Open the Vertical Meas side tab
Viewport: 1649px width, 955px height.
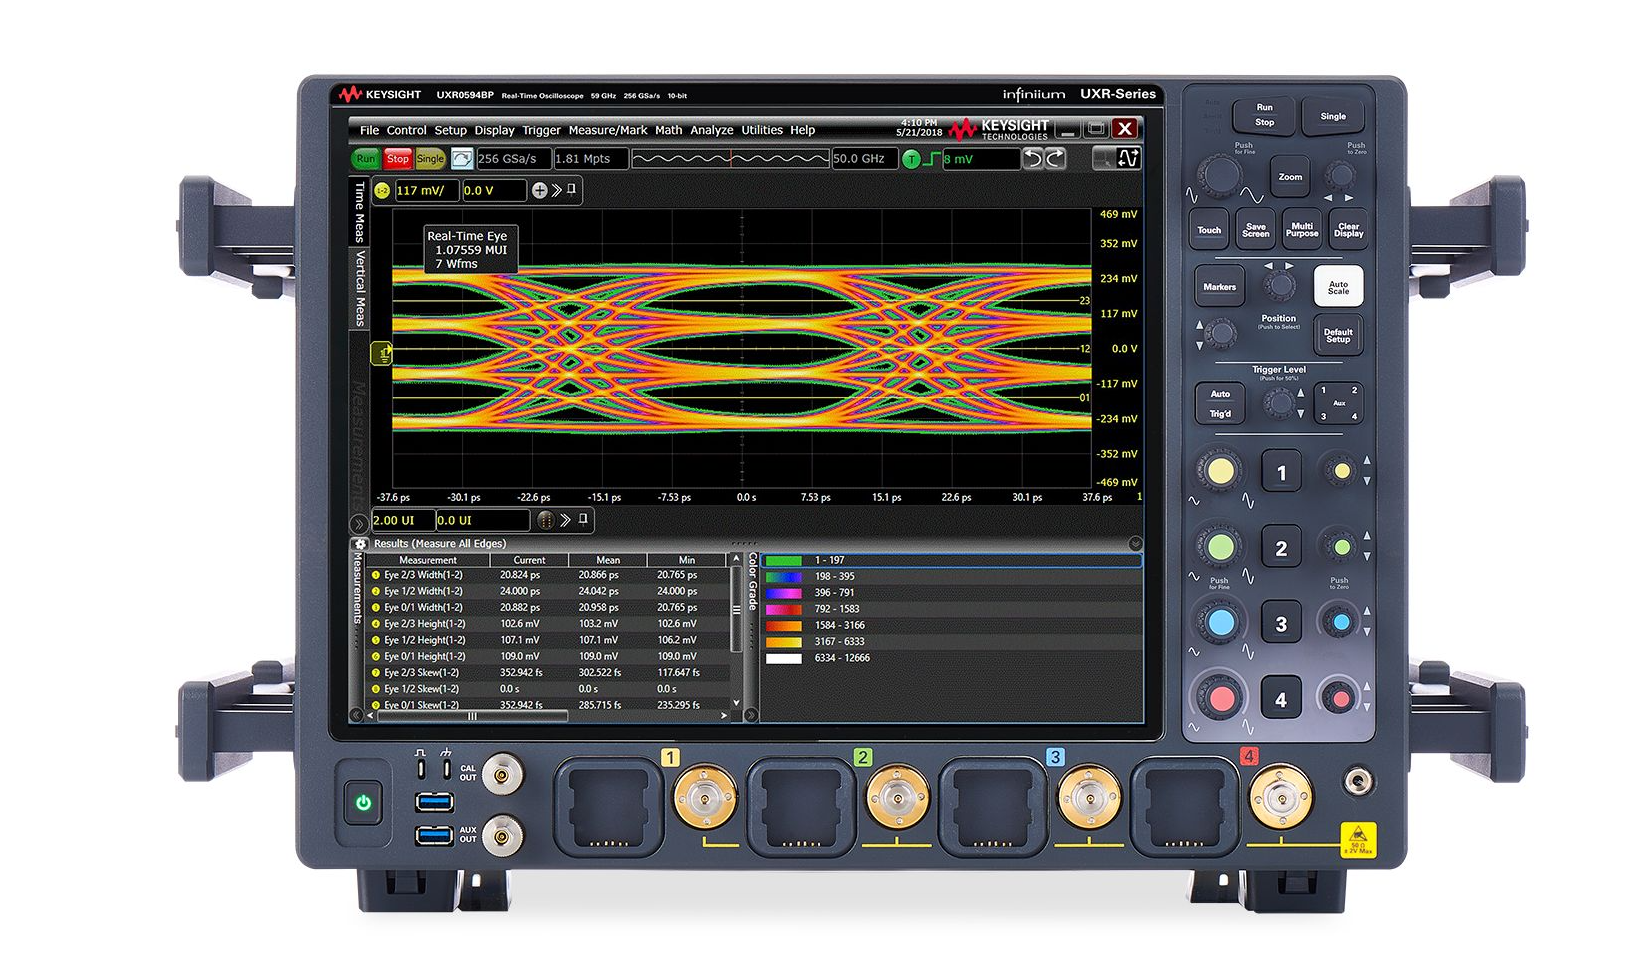[360, 288]
